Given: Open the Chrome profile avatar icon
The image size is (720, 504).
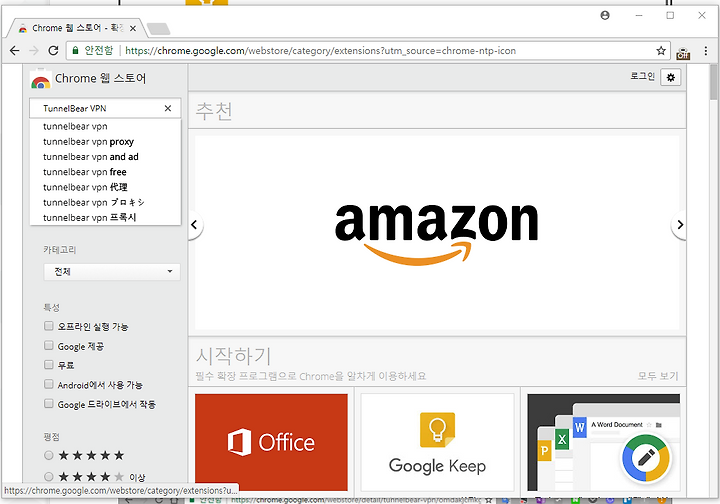Looking at the screenshot, I should 605,16.
